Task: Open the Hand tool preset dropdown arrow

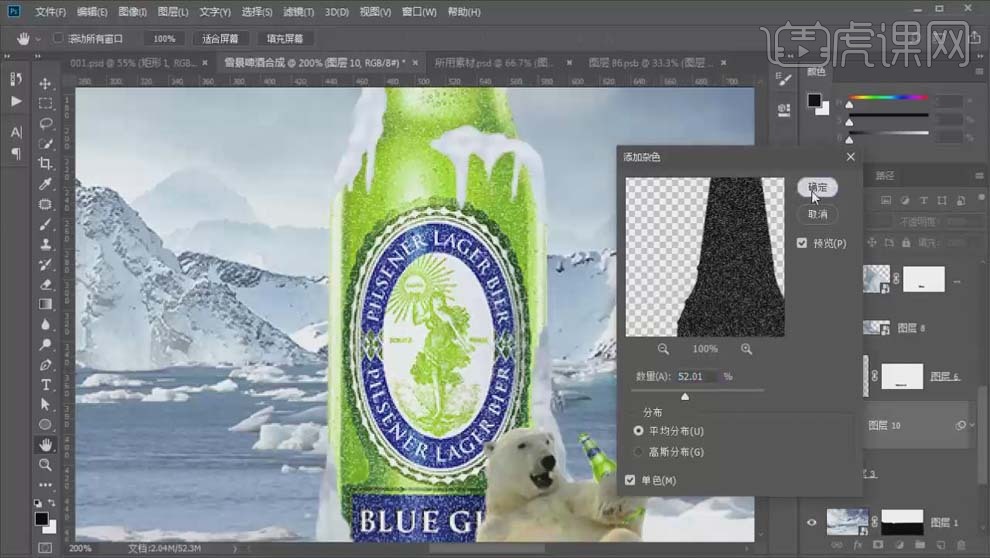Action: [39, 39]
